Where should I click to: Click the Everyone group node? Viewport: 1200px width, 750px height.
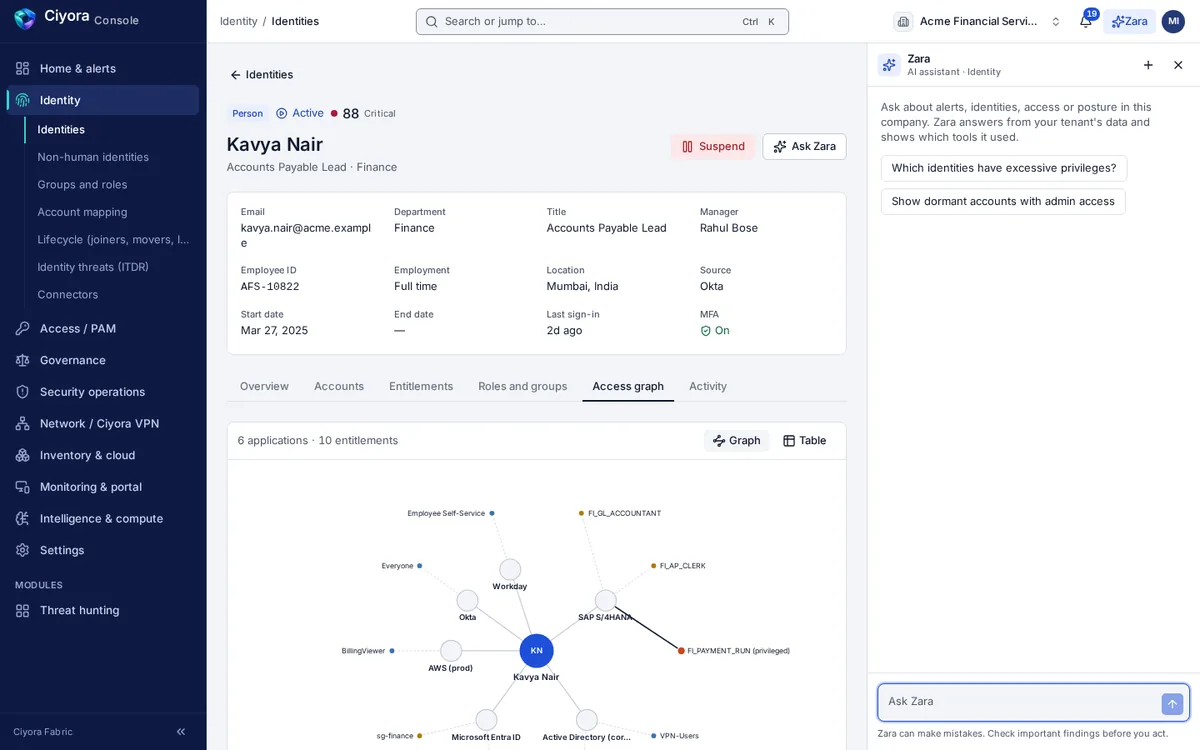(419, 566)
